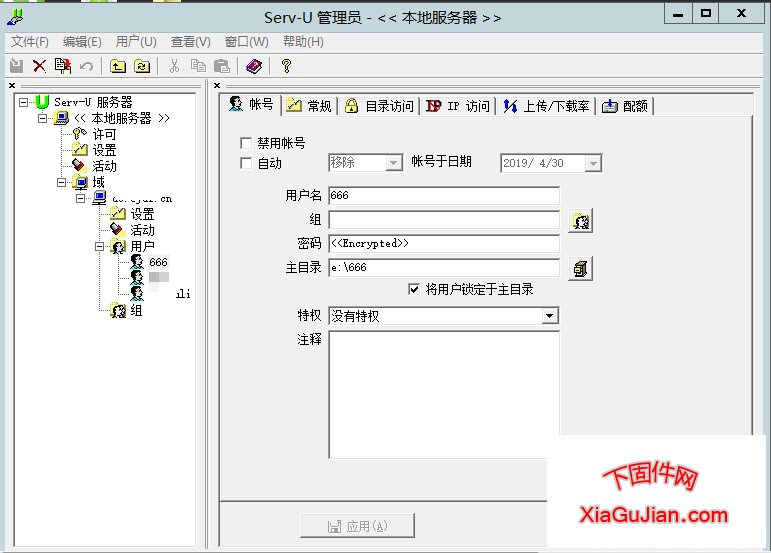Select 设置 under local server
771x553 pixels.
point(104,150)
